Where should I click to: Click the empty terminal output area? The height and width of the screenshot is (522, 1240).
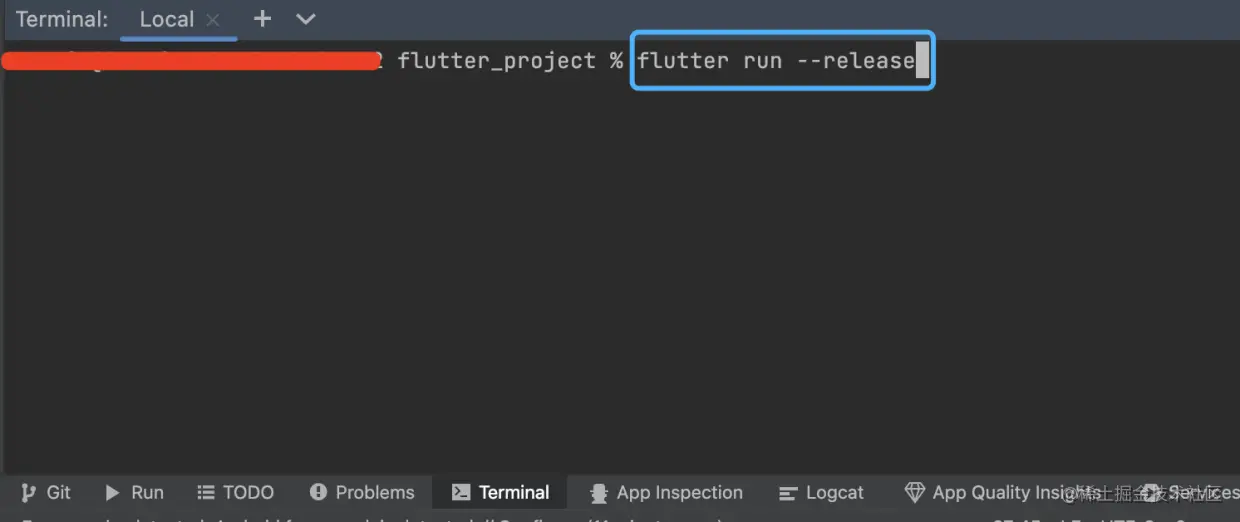pos(600,280)
